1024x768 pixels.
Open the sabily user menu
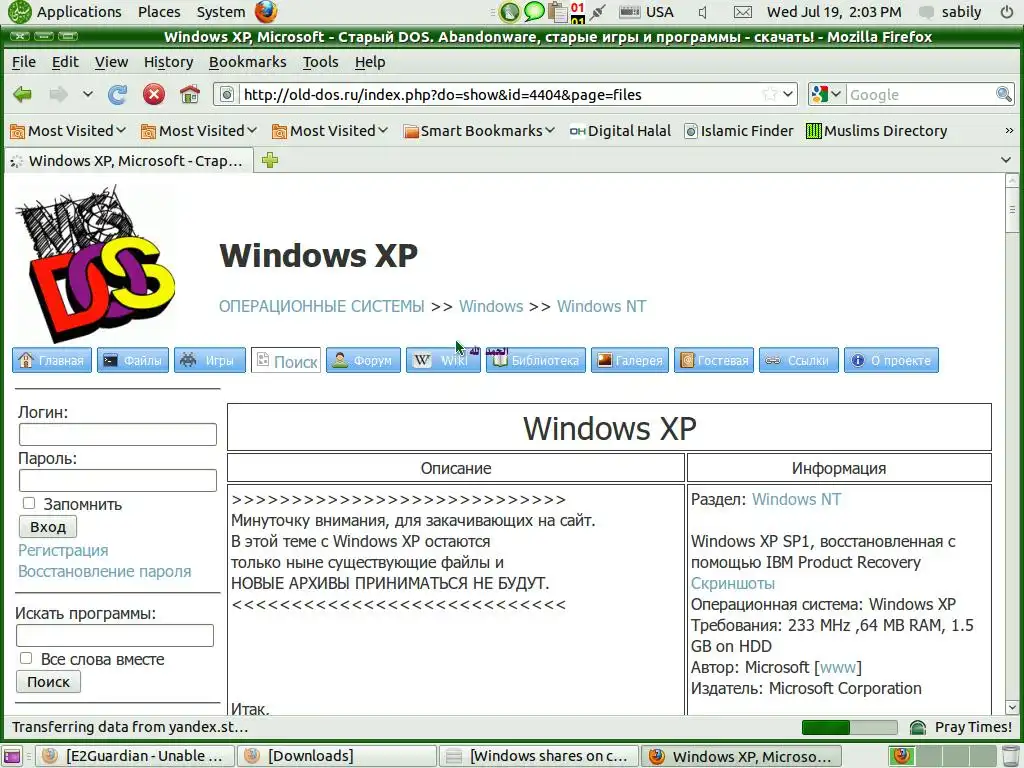[x=951, y=12]
